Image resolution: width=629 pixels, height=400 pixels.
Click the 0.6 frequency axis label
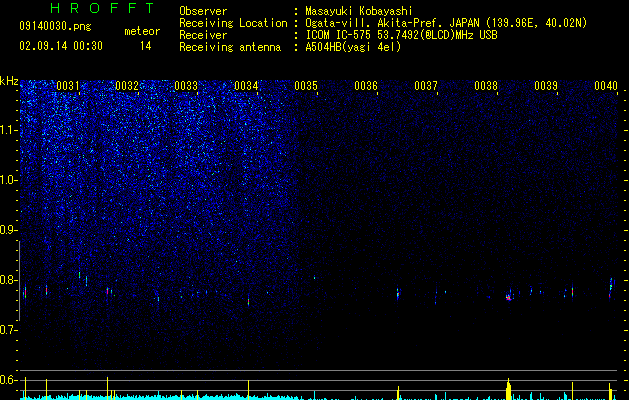click(8, 380)
